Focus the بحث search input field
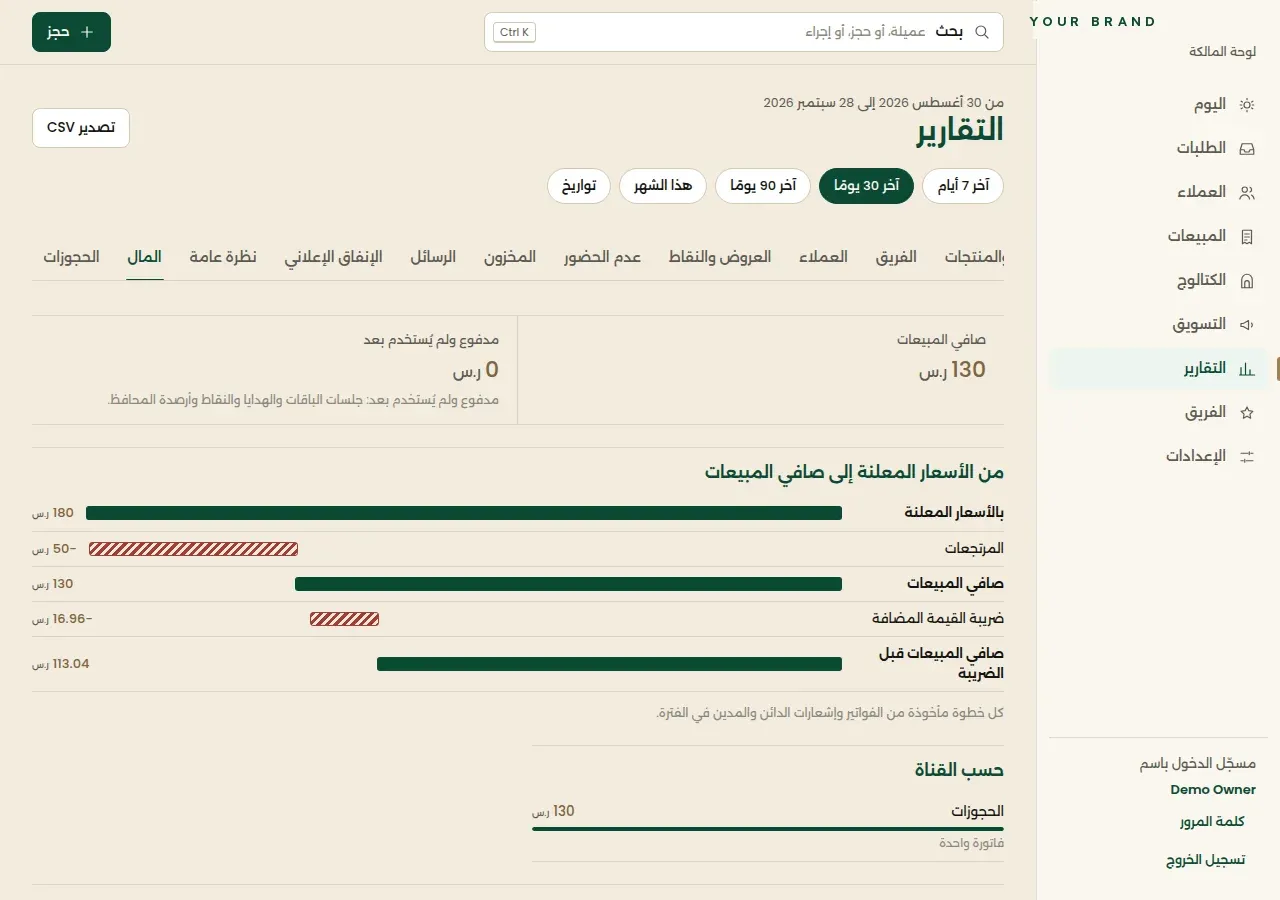The image size is (1280, 900). 744,32
